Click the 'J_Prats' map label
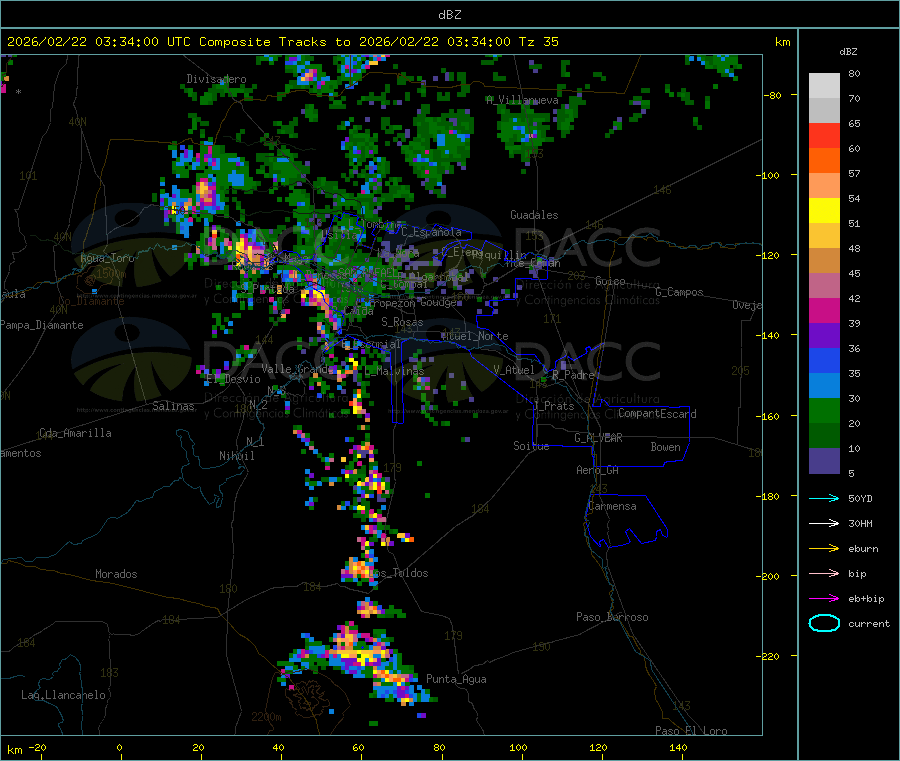Screen dimensions: 900x761 click(553, 406)
